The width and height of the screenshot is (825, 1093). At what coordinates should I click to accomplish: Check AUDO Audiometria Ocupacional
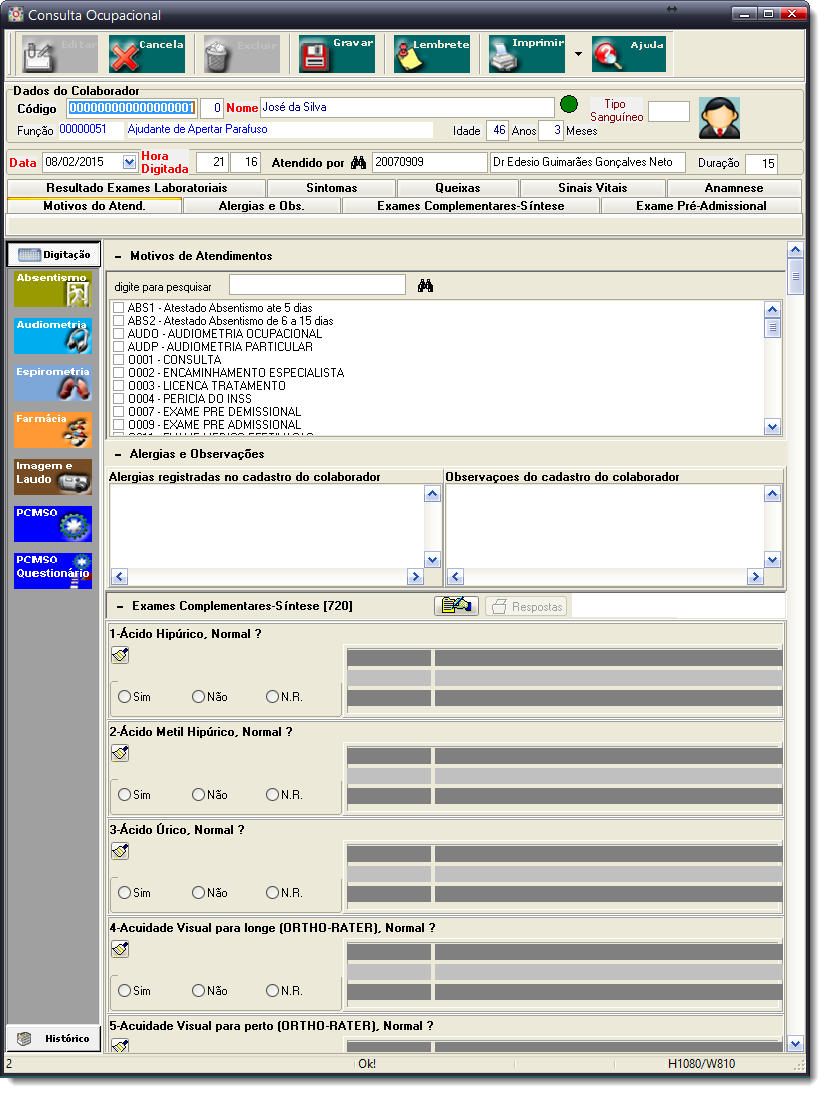tap(118, 334)
